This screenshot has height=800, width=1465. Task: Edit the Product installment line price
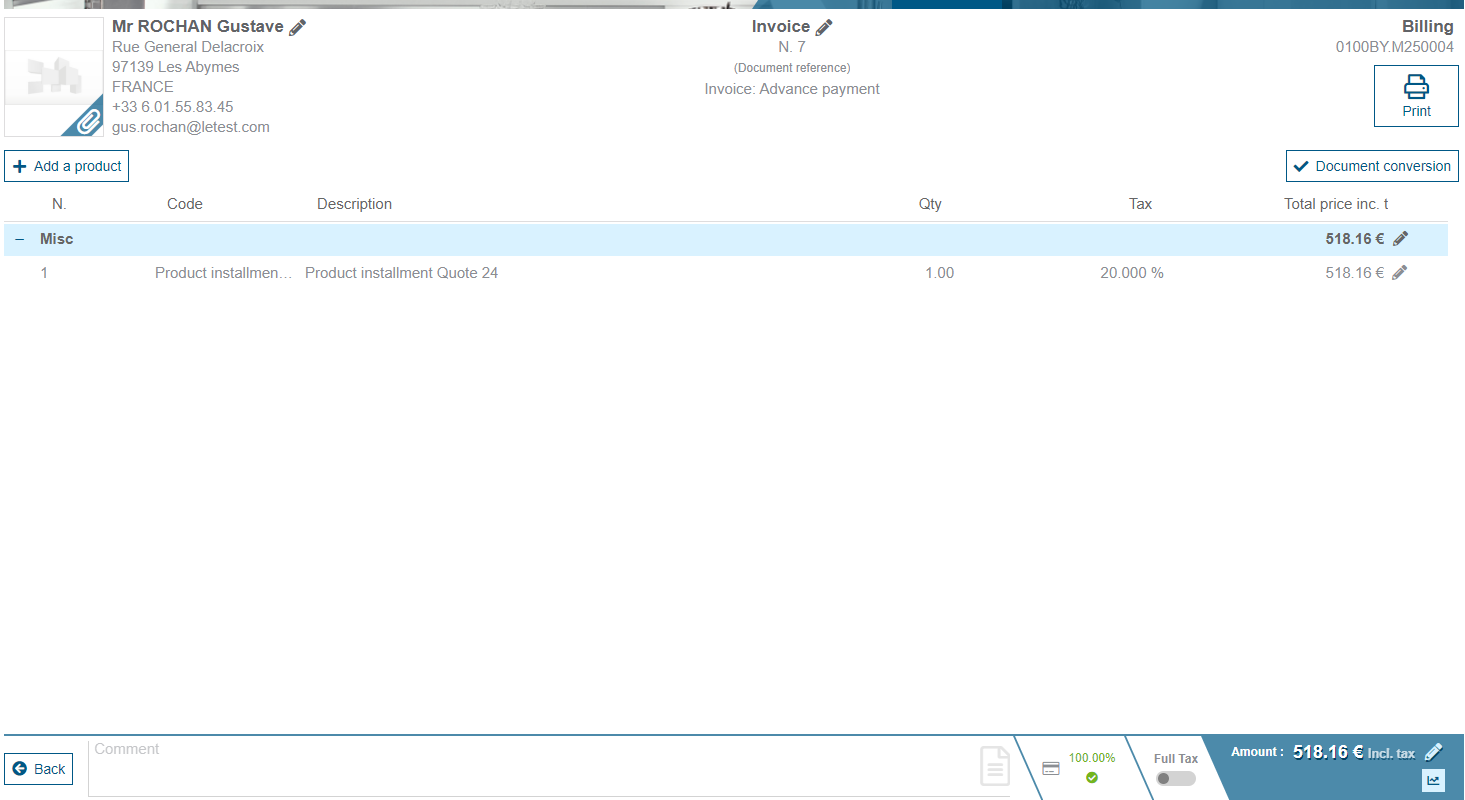tap(1399, 273)
